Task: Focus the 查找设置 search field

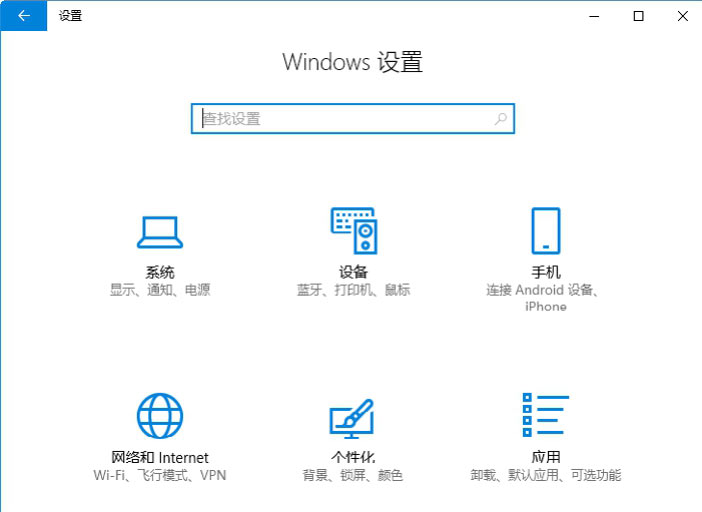Action: tap(353, 119)
